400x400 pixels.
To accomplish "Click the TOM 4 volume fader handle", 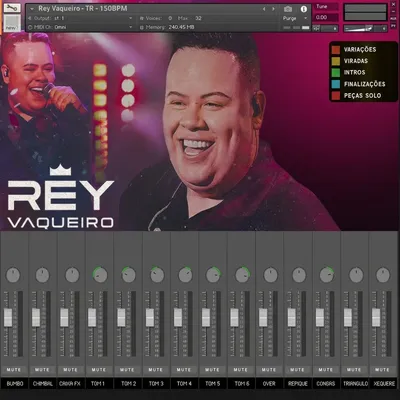I will tap(178, 318).
